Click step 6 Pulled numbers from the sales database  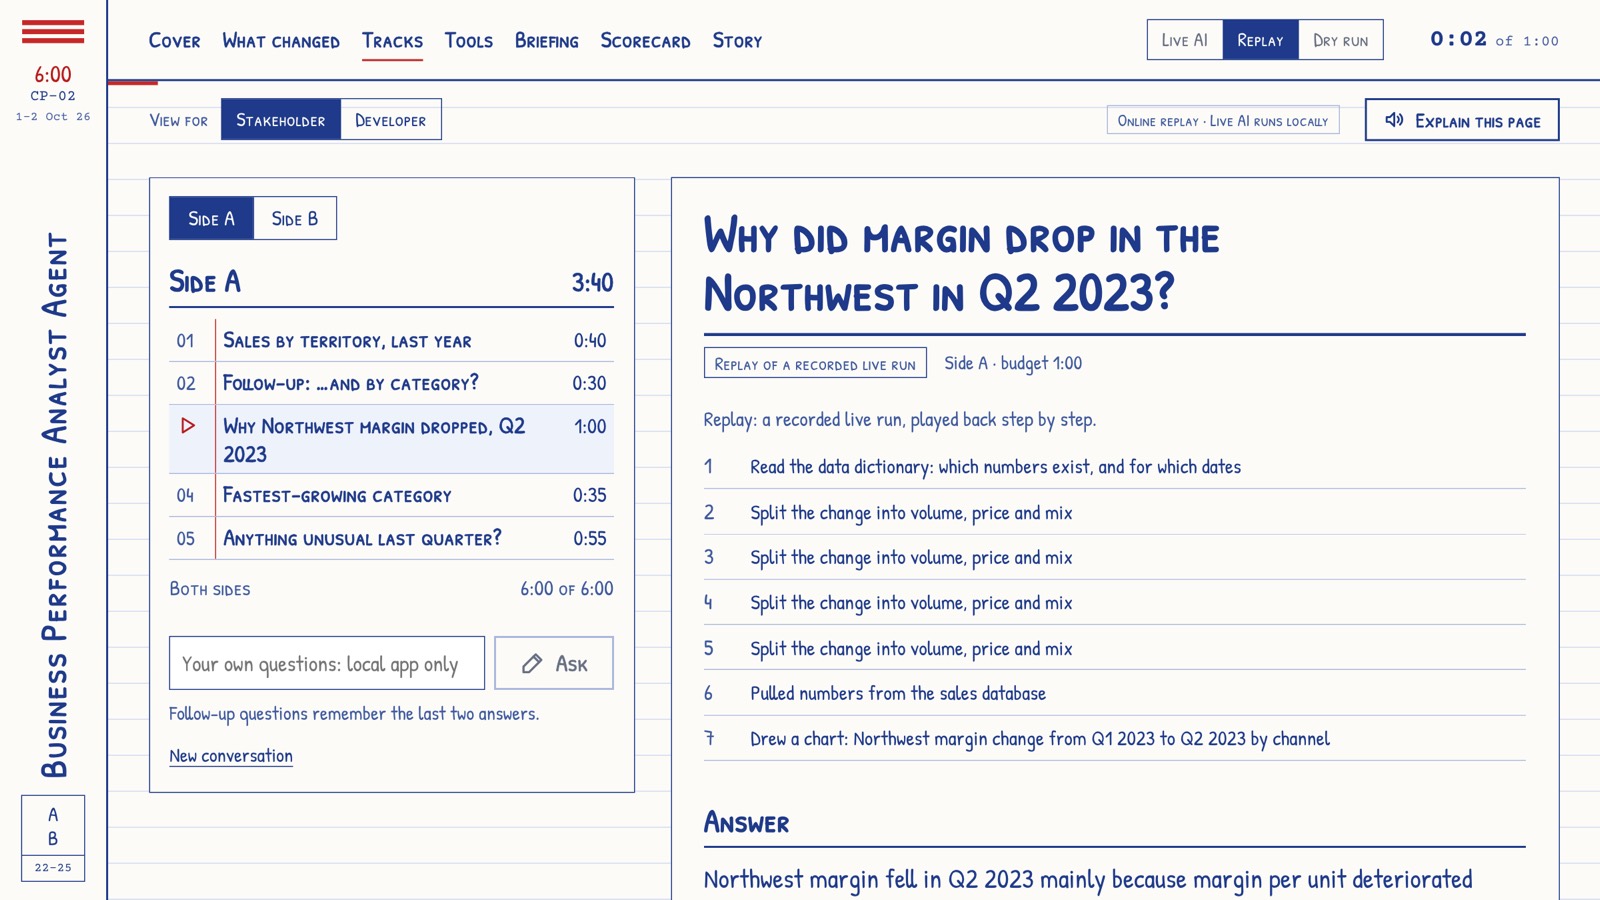pos(1114,693)
